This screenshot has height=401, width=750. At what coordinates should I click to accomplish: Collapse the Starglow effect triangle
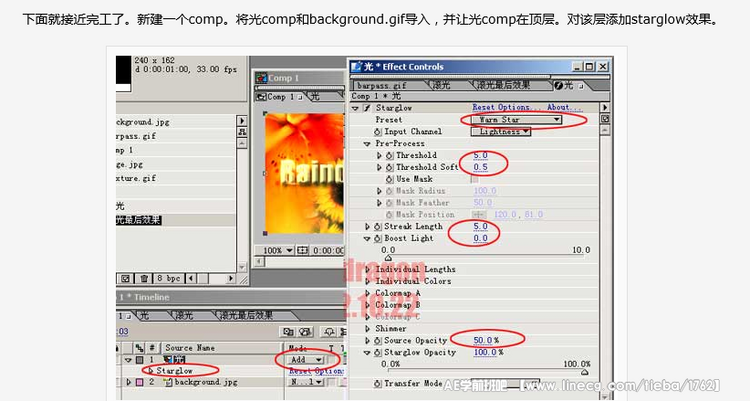point(355,109)
